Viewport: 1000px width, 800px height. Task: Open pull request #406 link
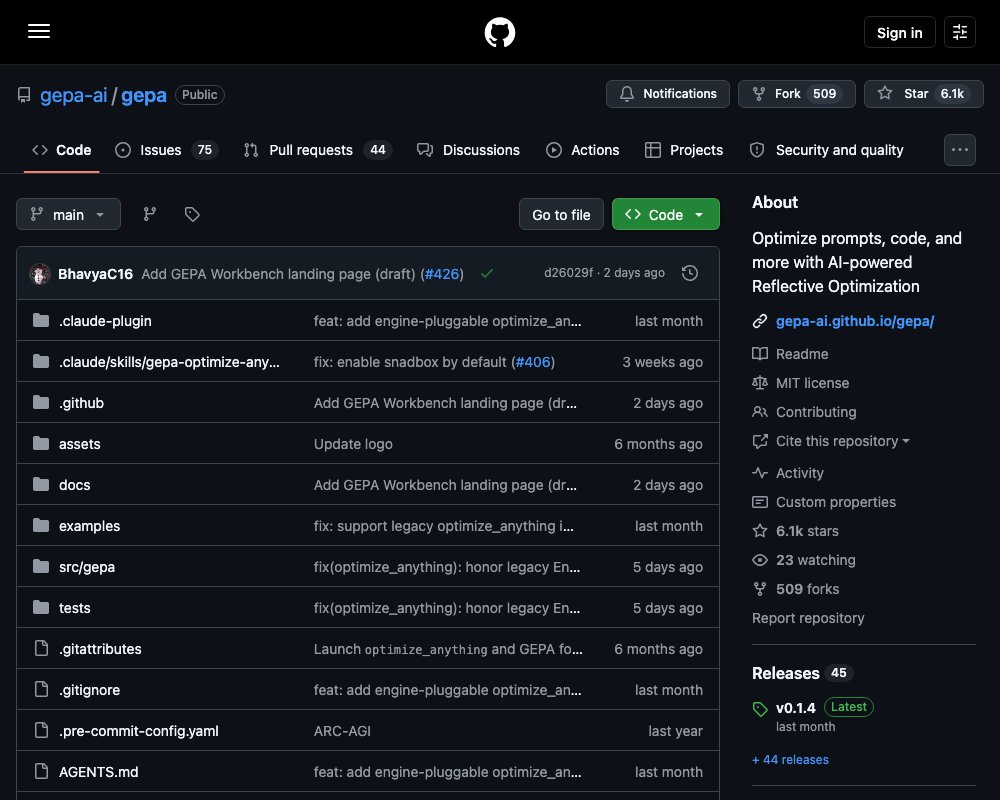point(533,362)
